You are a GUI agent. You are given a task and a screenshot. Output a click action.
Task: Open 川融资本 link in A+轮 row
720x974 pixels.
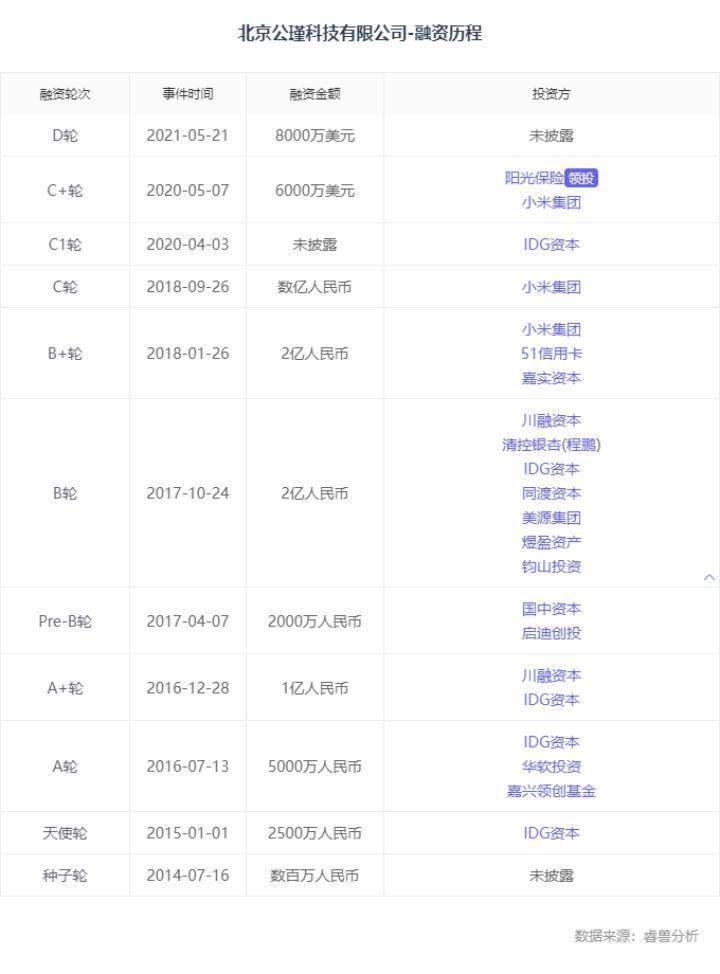pos(551,675)
